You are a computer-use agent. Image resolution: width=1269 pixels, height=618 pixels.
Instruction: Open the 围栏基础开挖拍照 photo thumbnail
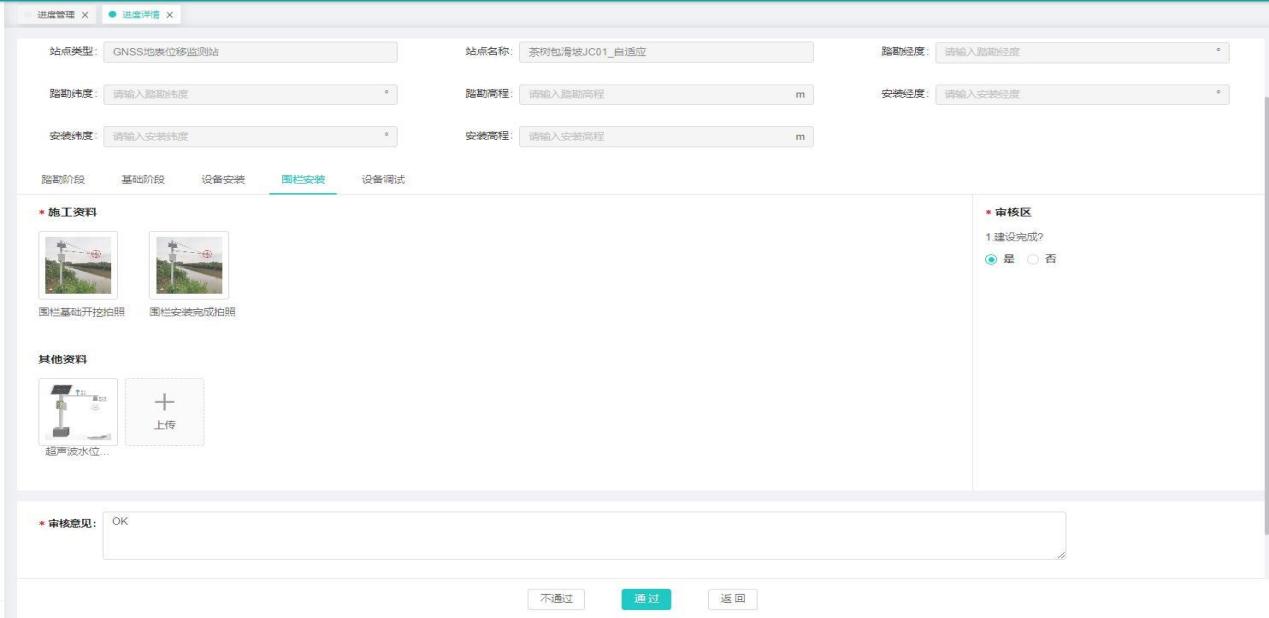pyautogui.click(x=78, y=265)
